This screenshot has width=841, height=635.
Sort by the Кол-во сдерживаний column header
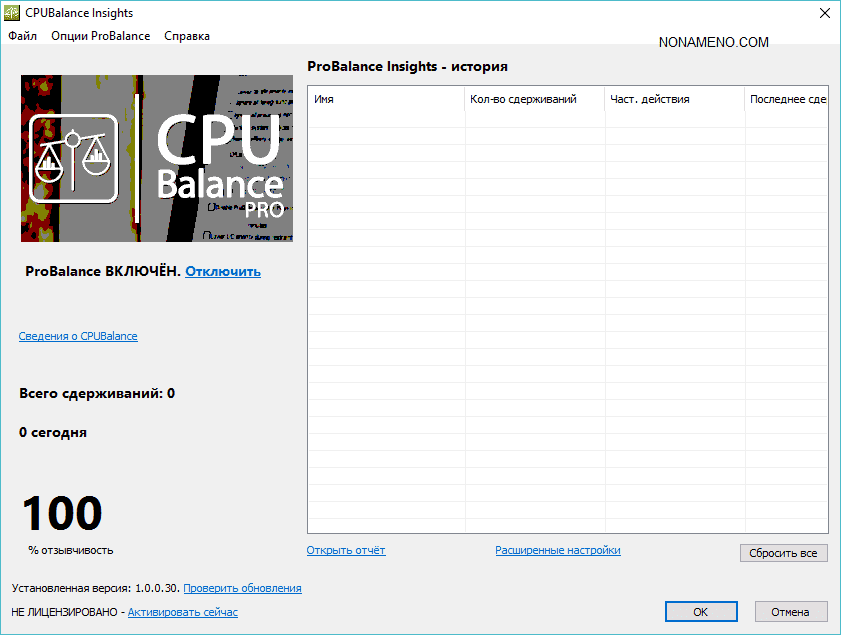tap(534, 99)
